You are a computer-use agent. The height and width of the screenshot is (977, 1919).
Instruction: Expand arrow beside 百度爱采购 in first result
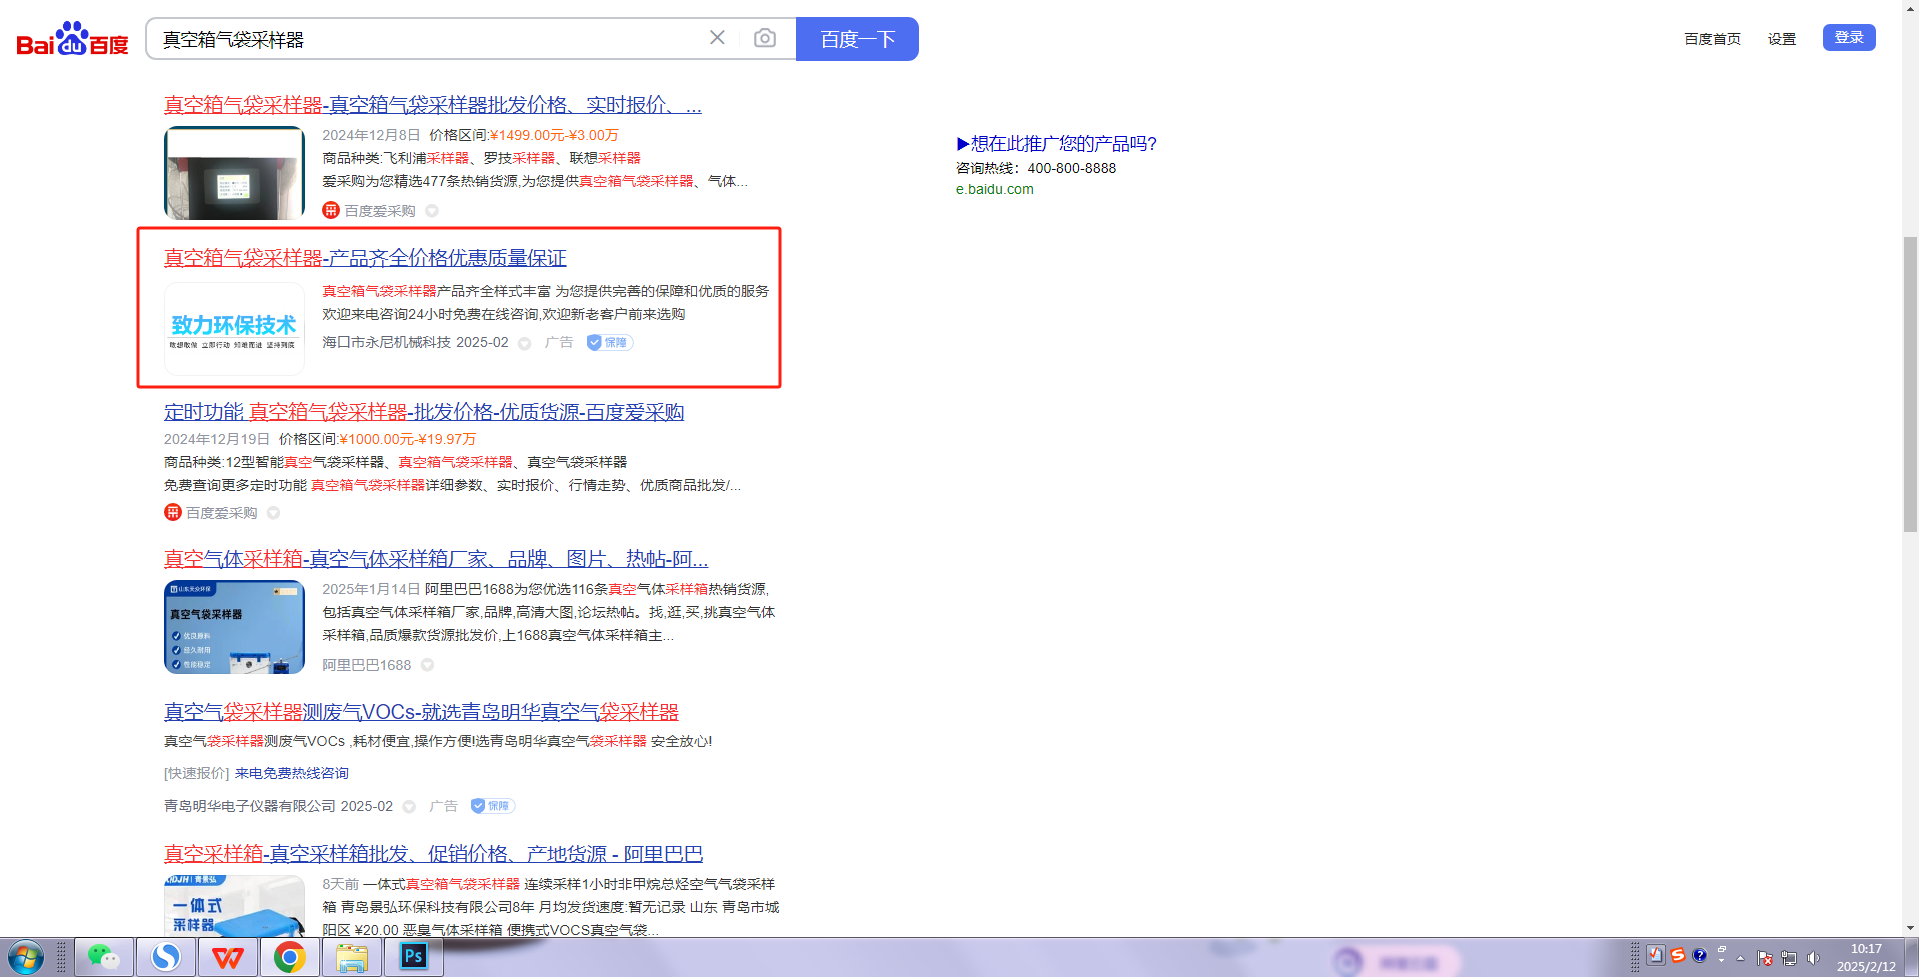pyautogui.click(x=432, y=211)
